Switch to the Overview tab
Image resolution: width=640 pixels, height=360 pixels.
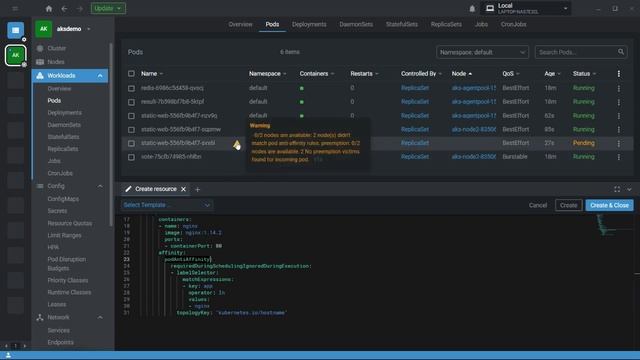[x=240, y=24]
